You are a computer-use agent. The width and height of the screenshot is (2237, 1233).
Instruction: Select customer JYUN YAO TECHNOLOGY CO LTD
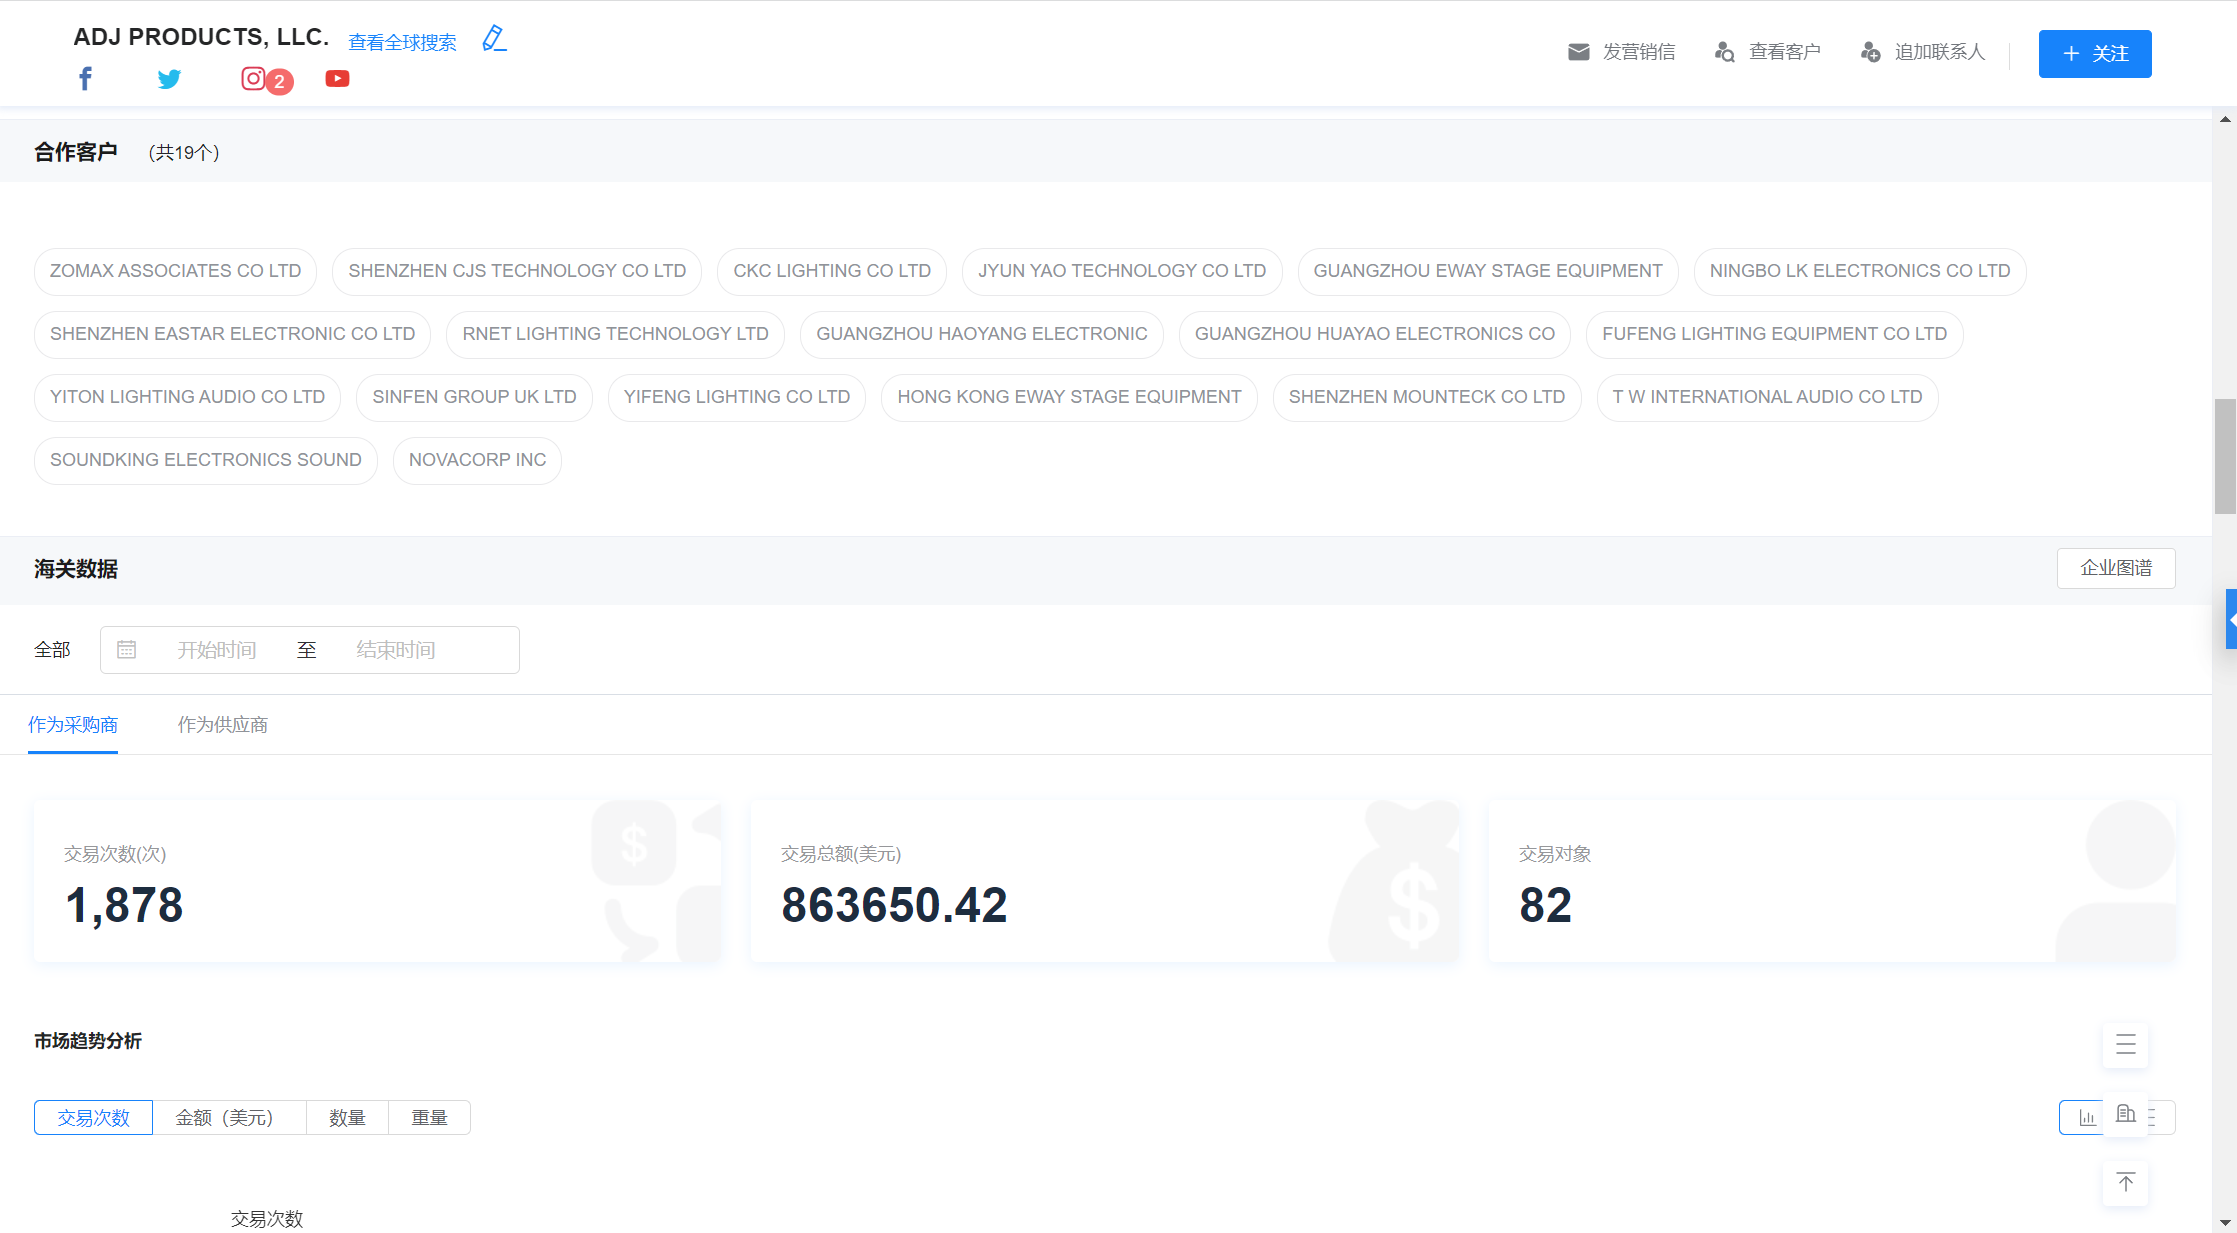1122,271
